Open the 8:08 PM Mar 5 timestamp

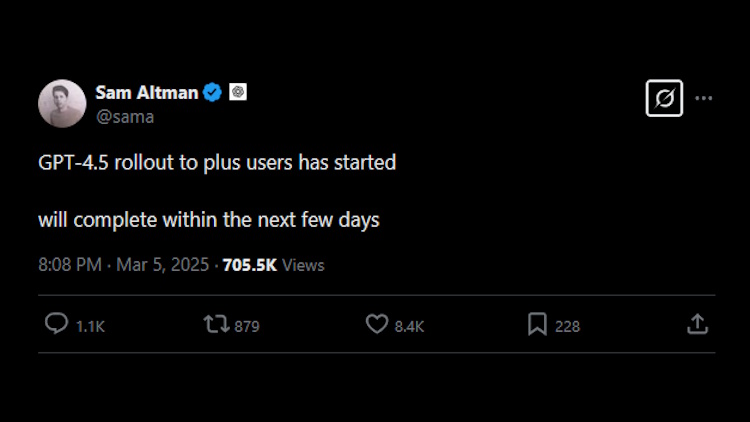coord(124,265)
